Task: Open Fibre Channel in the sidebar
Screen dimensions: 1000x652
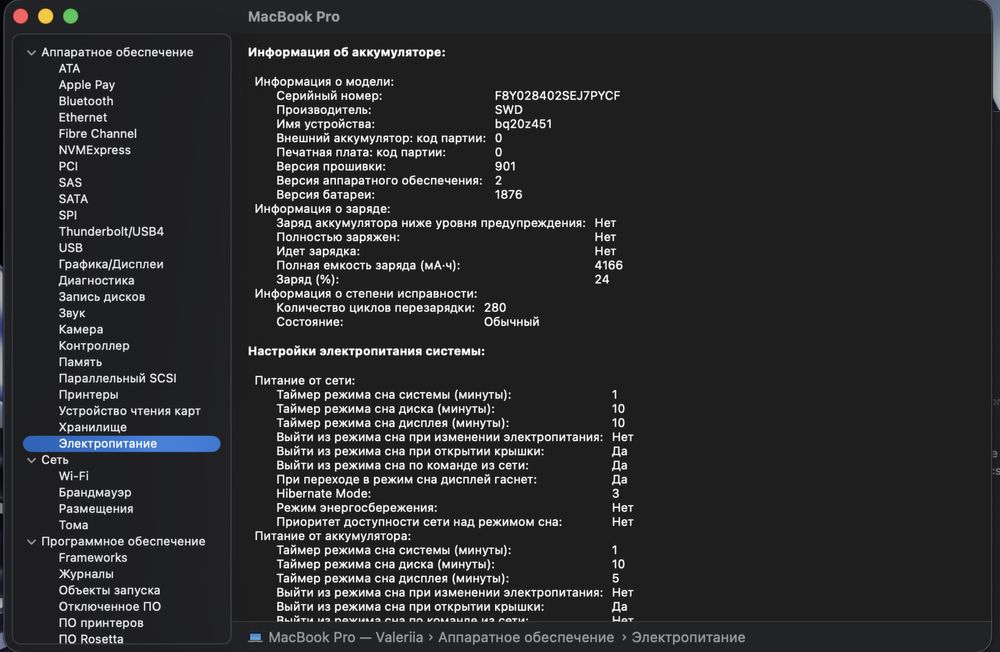Action: (x=98, y=133)
